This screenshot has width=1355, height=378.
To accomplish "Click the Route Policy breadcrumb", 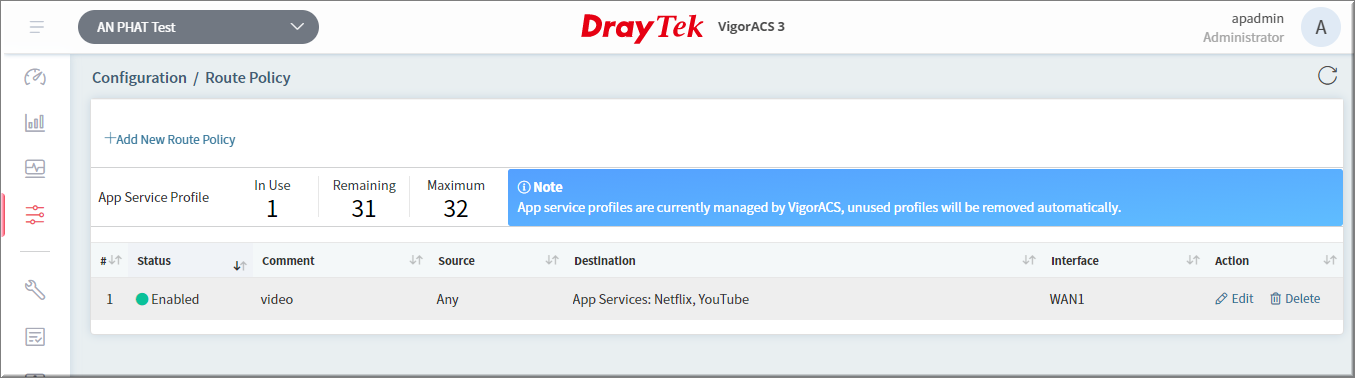I will tap(248, 77).
